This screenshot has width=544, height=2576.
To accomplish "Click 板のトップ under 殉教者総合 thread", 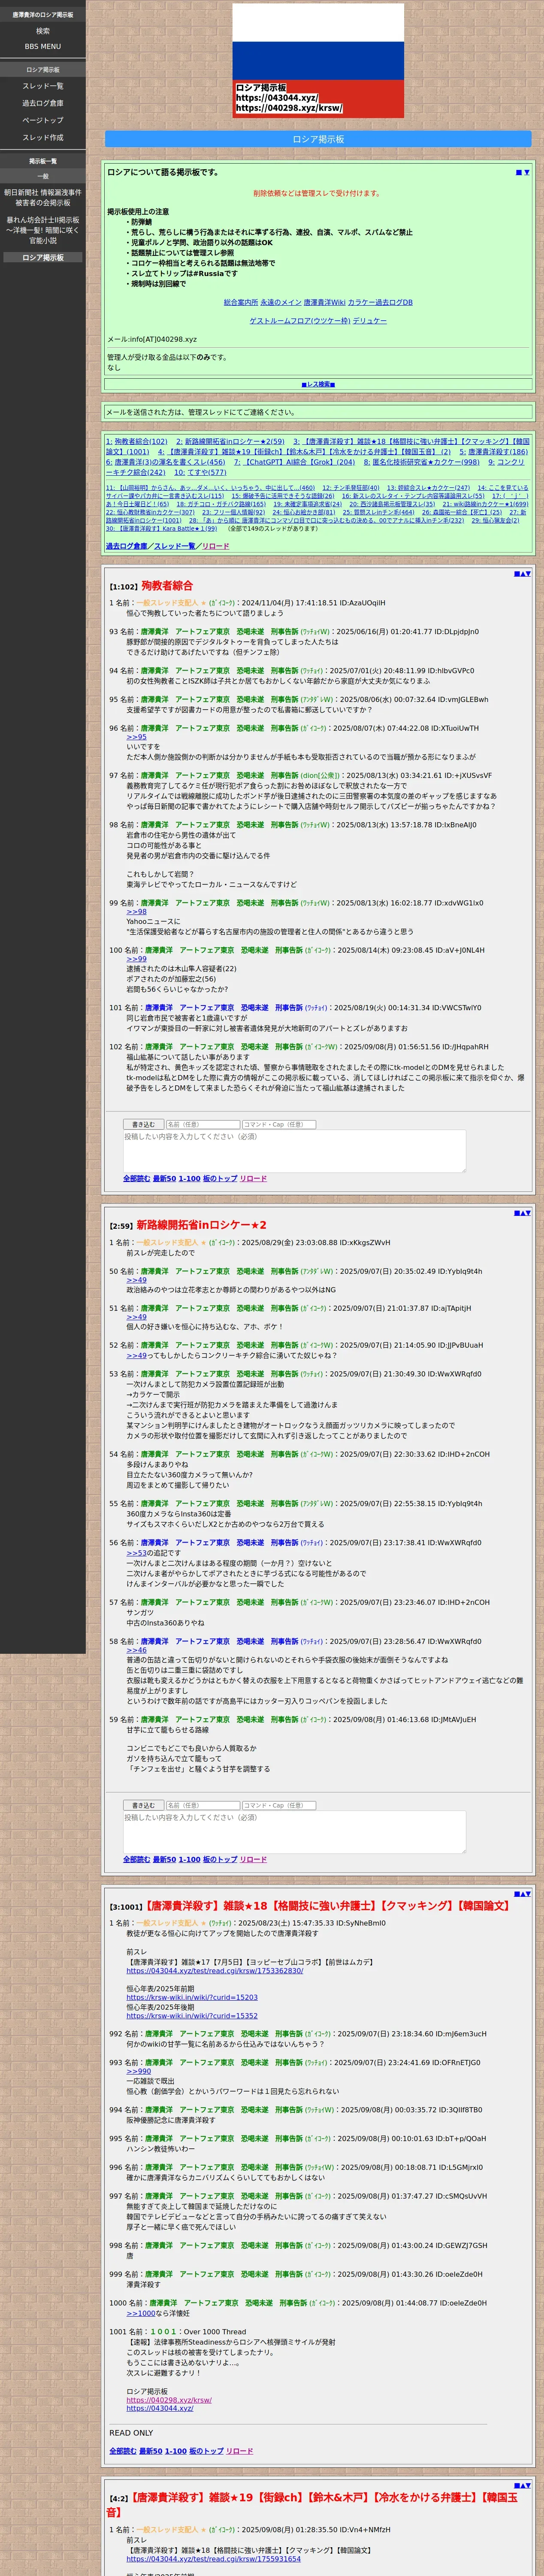I will coord(220,1179).
